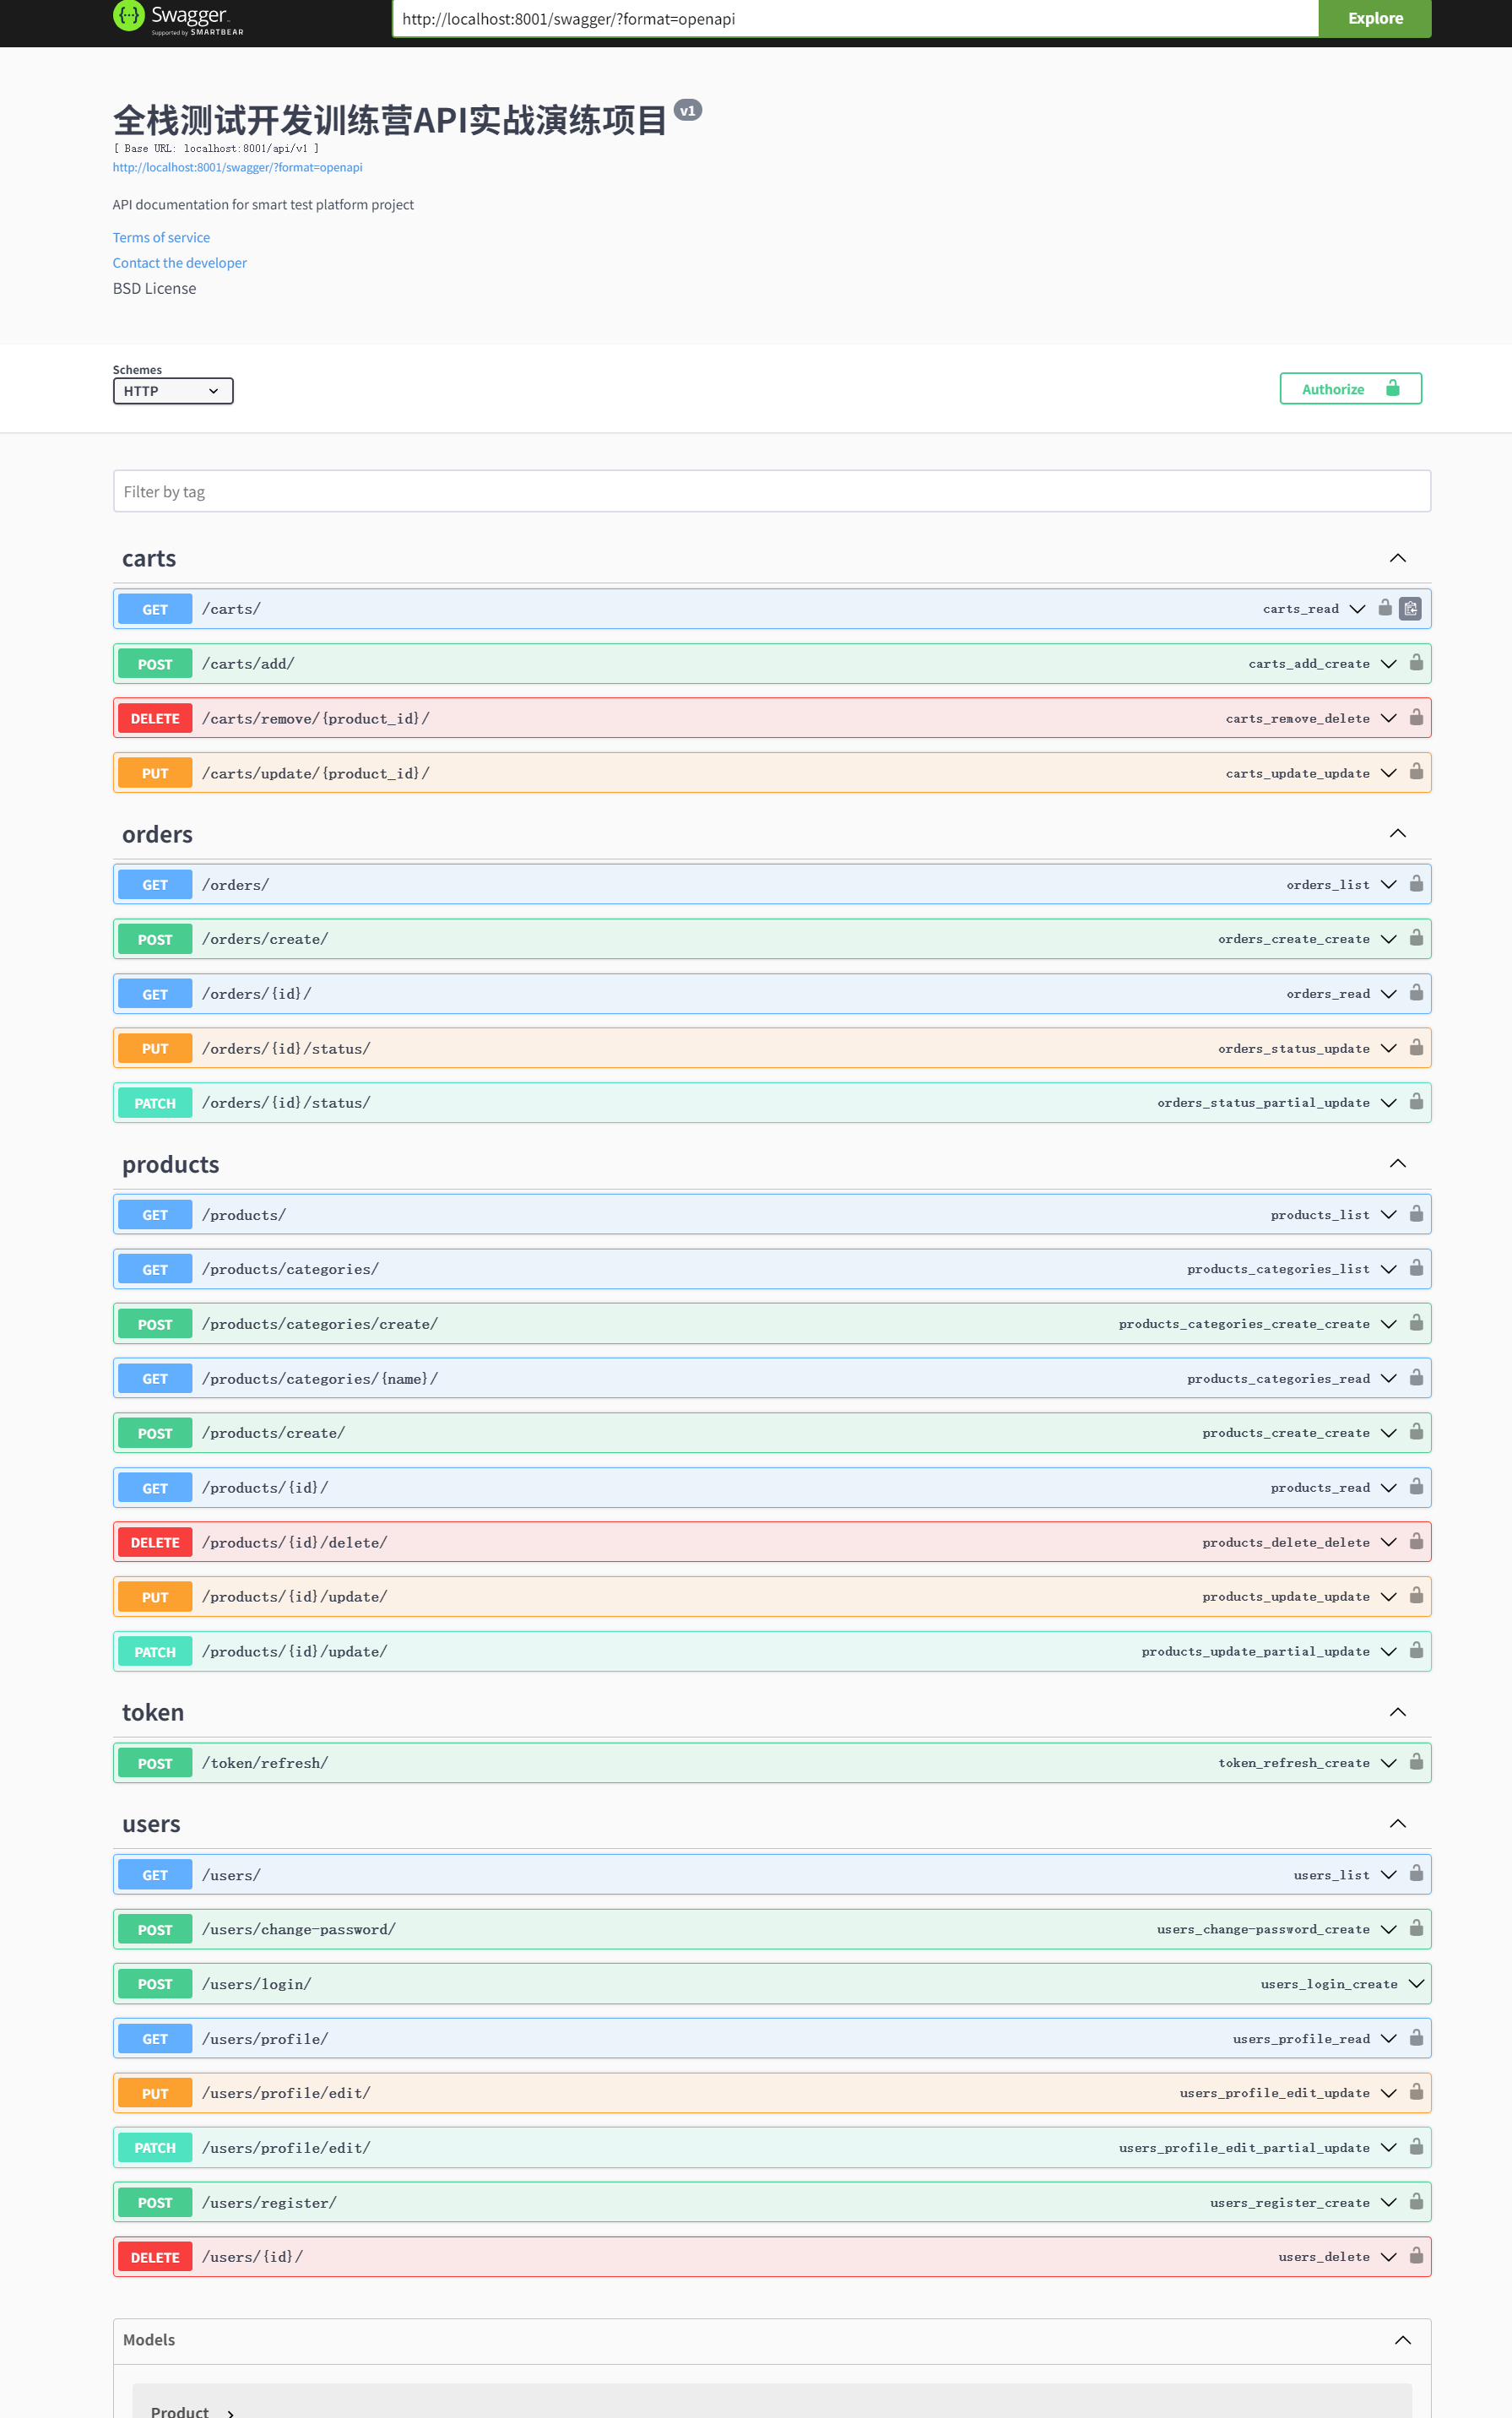1512x2418 pixels.
Task: Open the DELETE /carts/remove/{product_id}/ path
Action: coord(316,718)
